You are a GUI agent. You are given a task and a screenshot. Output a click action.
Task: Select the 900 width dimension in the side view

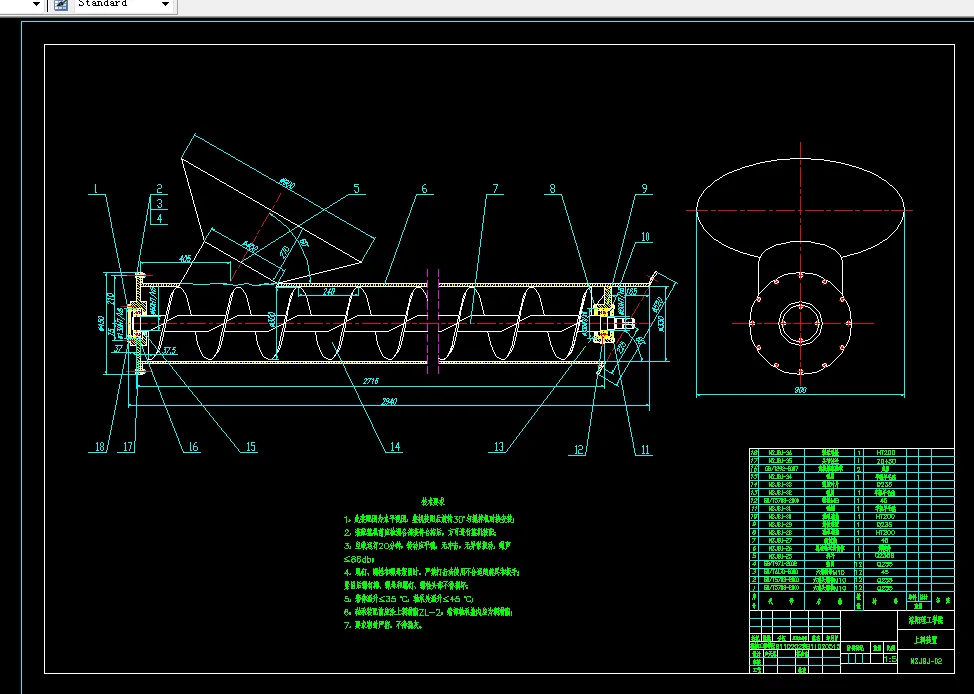pos(800,390)
